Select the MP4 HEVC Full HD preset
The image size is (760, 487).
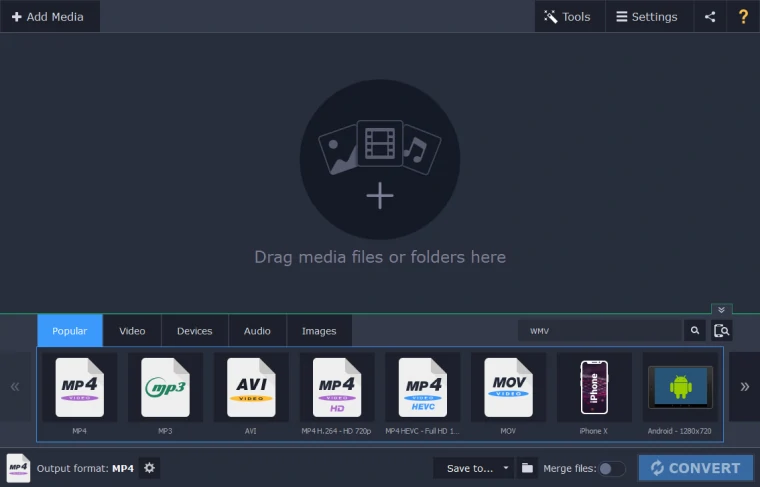pos(423,393)
